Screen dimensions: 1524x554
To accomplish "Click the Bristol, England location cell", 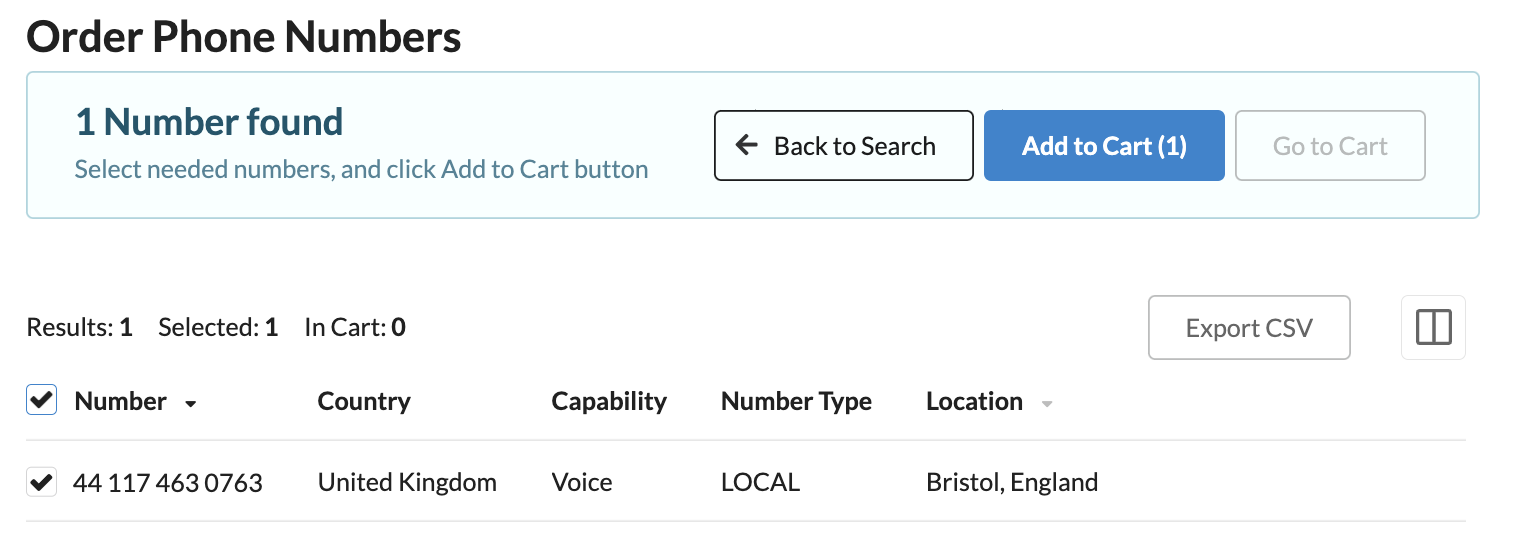I will click(x=1012, y=483).
